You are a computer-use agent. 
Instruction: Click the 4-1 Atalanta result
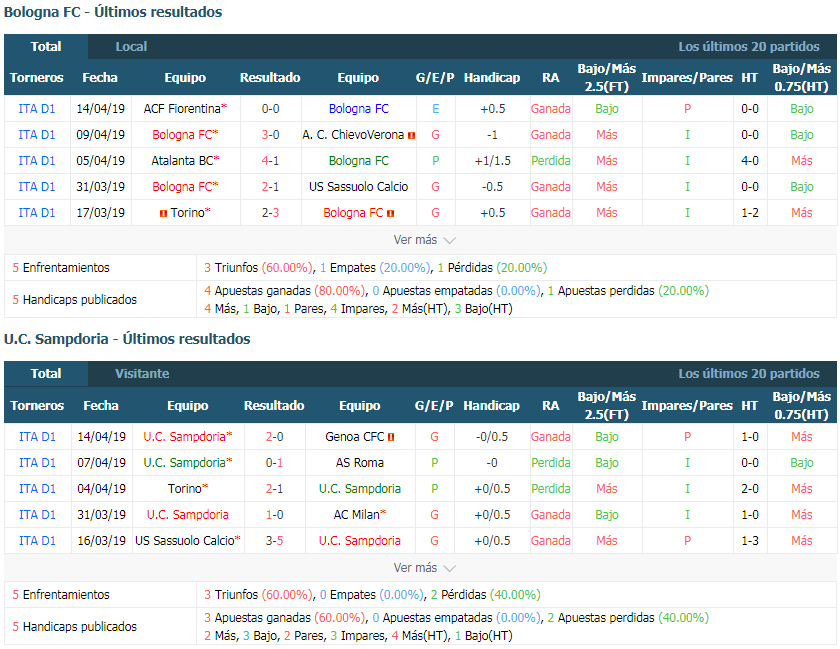[271, 161]
